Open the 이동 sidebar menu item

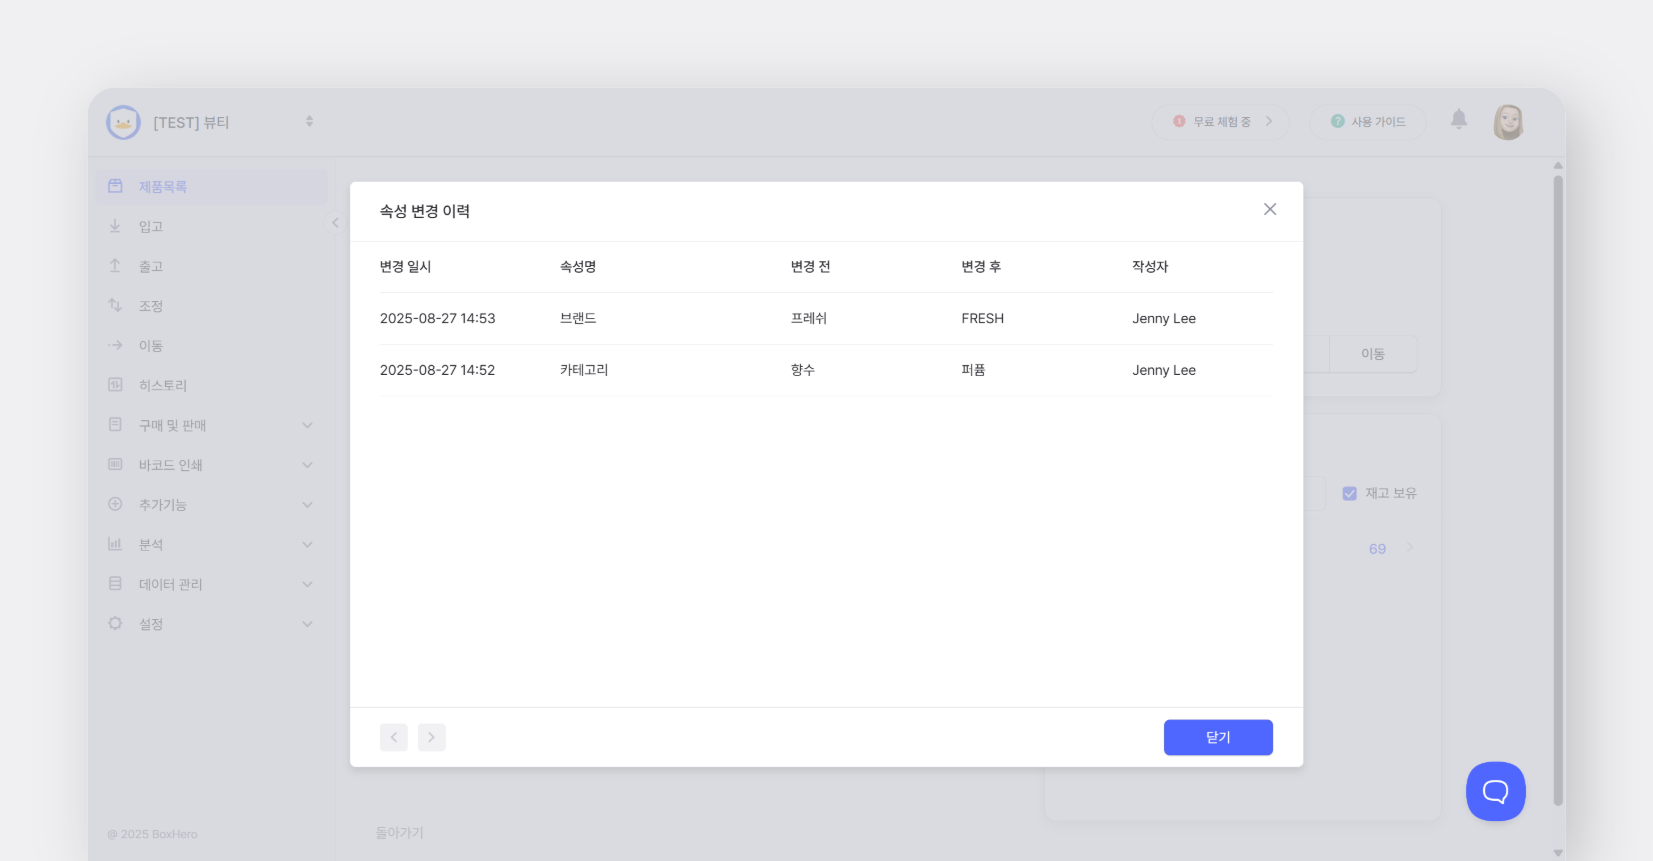point(212,346)
